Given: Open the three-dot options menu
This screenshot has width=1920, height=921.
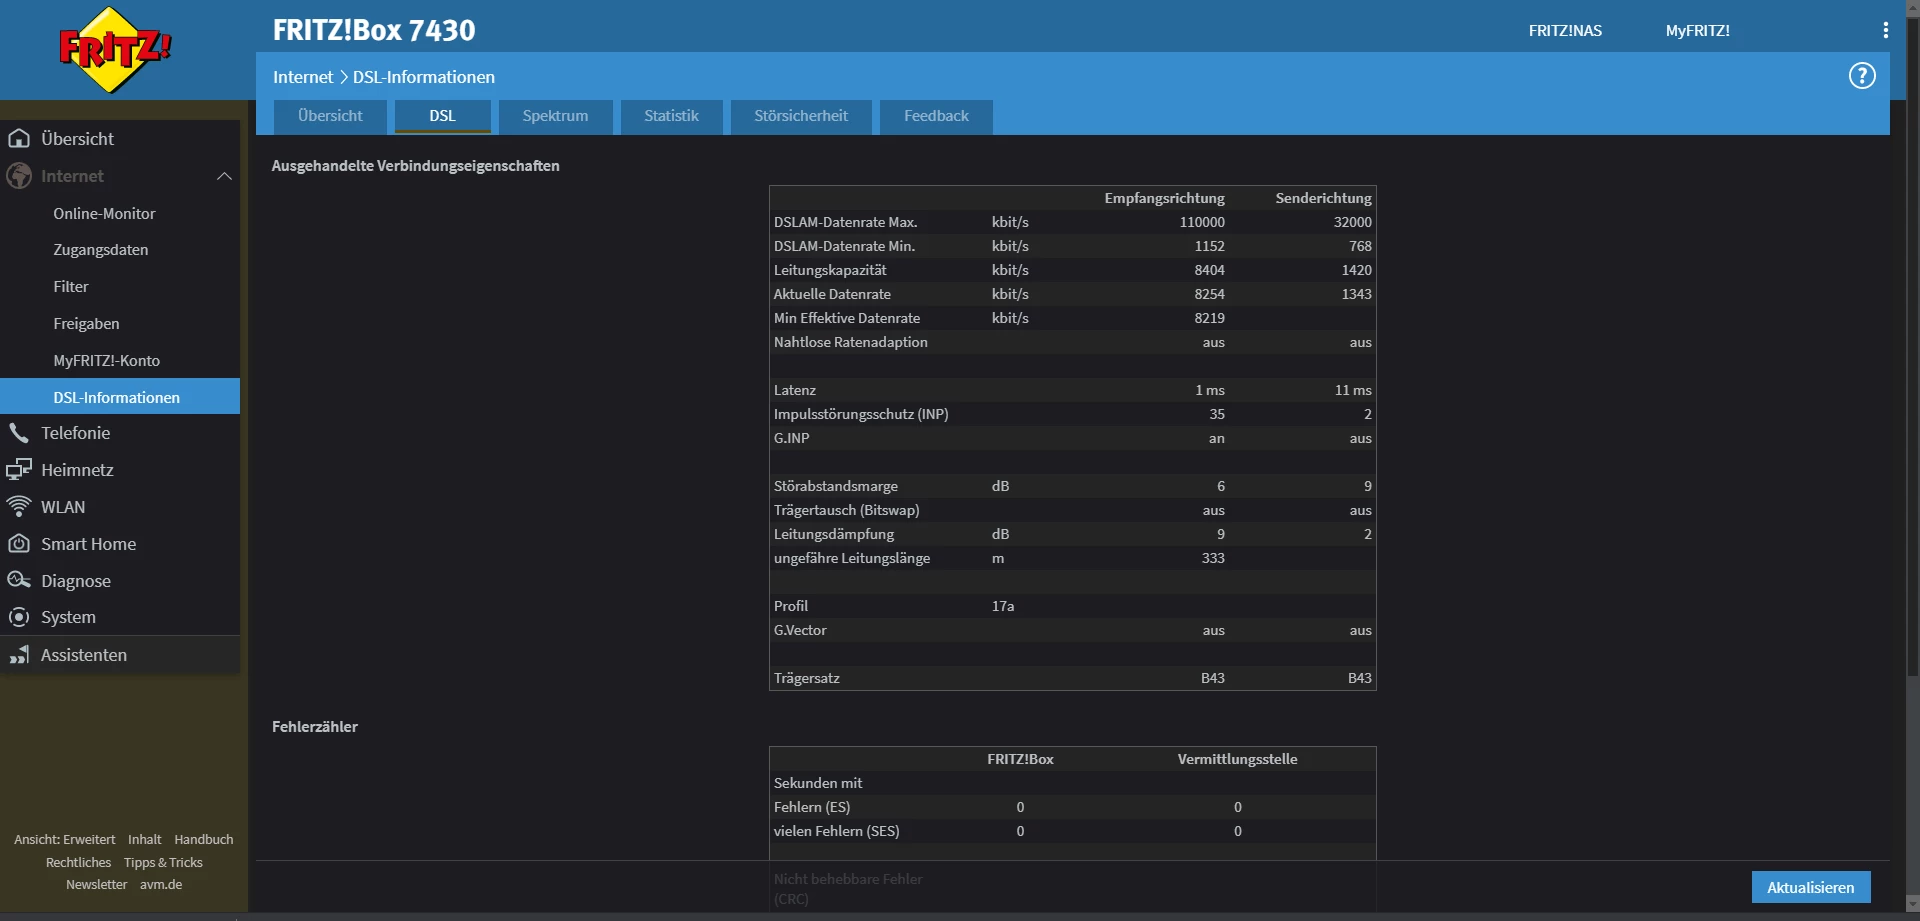Looking at the screenshot, I should click(x=1885, y=30).
